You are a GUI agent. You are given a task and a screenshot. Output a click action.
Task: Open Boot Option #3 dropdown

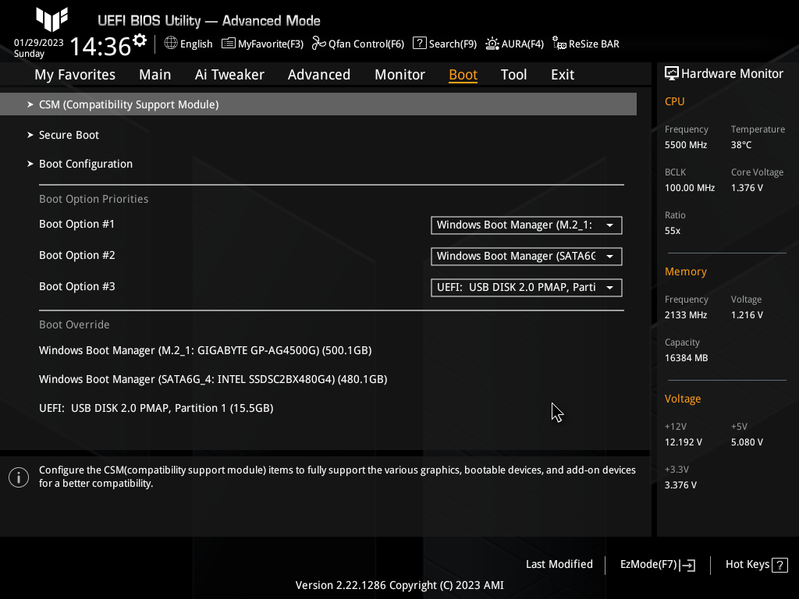coord(526,287)
